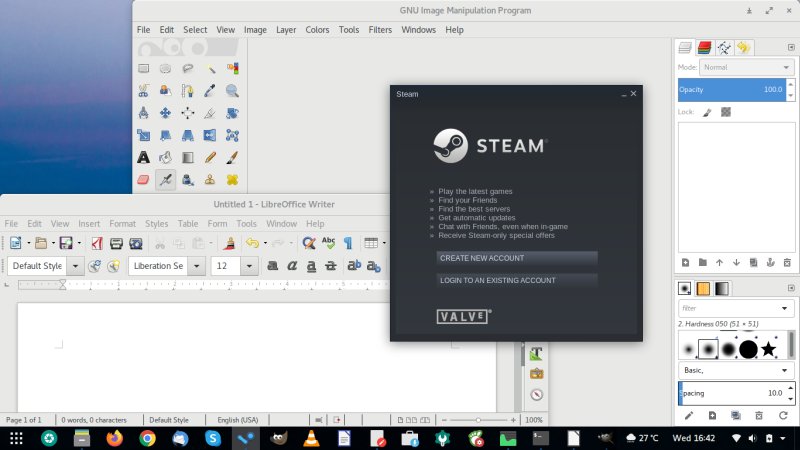Open the Styles menu in Writer
The width and height of the screenshot is (800, 450).
[156, 223]
